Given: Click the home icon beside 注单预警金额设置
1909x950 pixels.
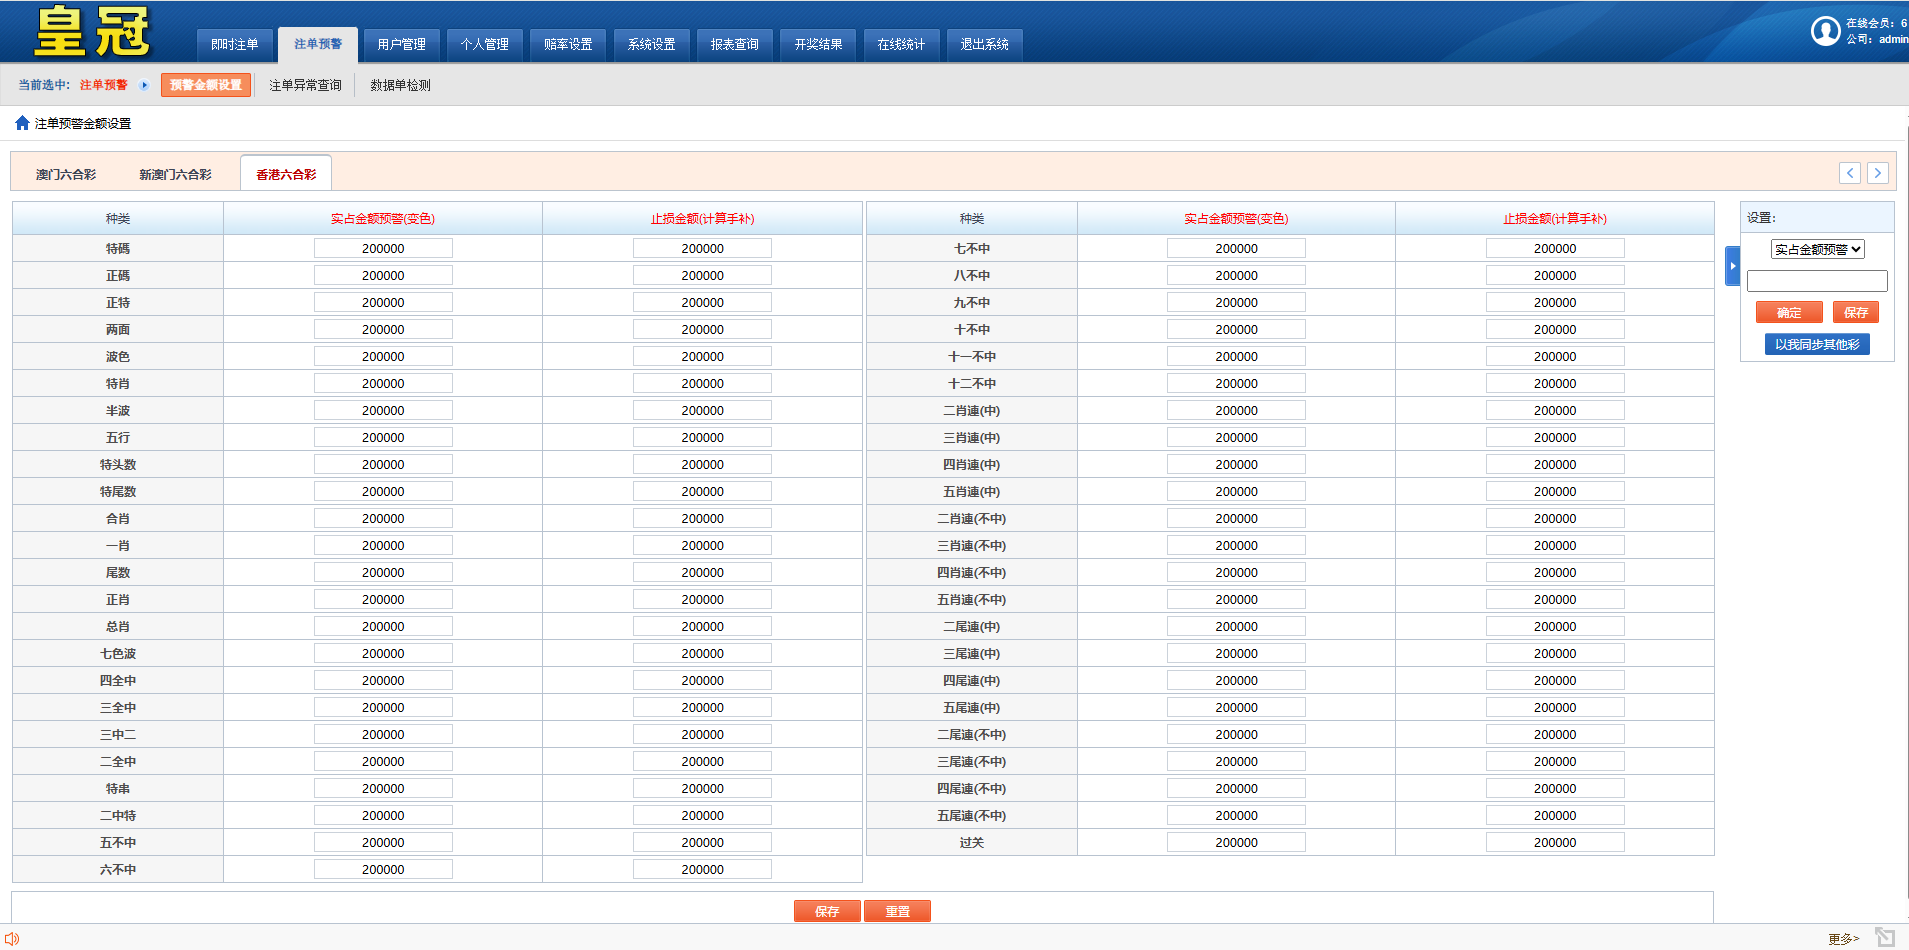Looking at the screenshot, I should 22,123.
